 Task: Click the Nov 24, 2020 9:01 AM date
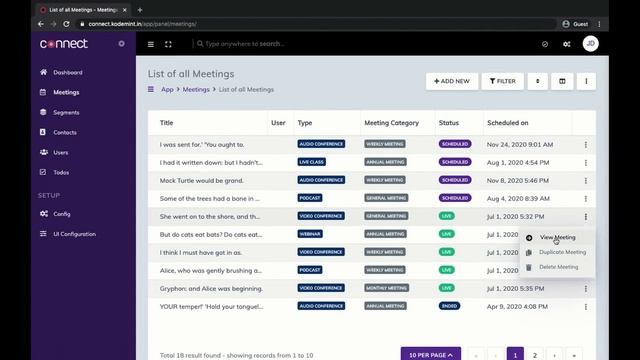[520, 144]
